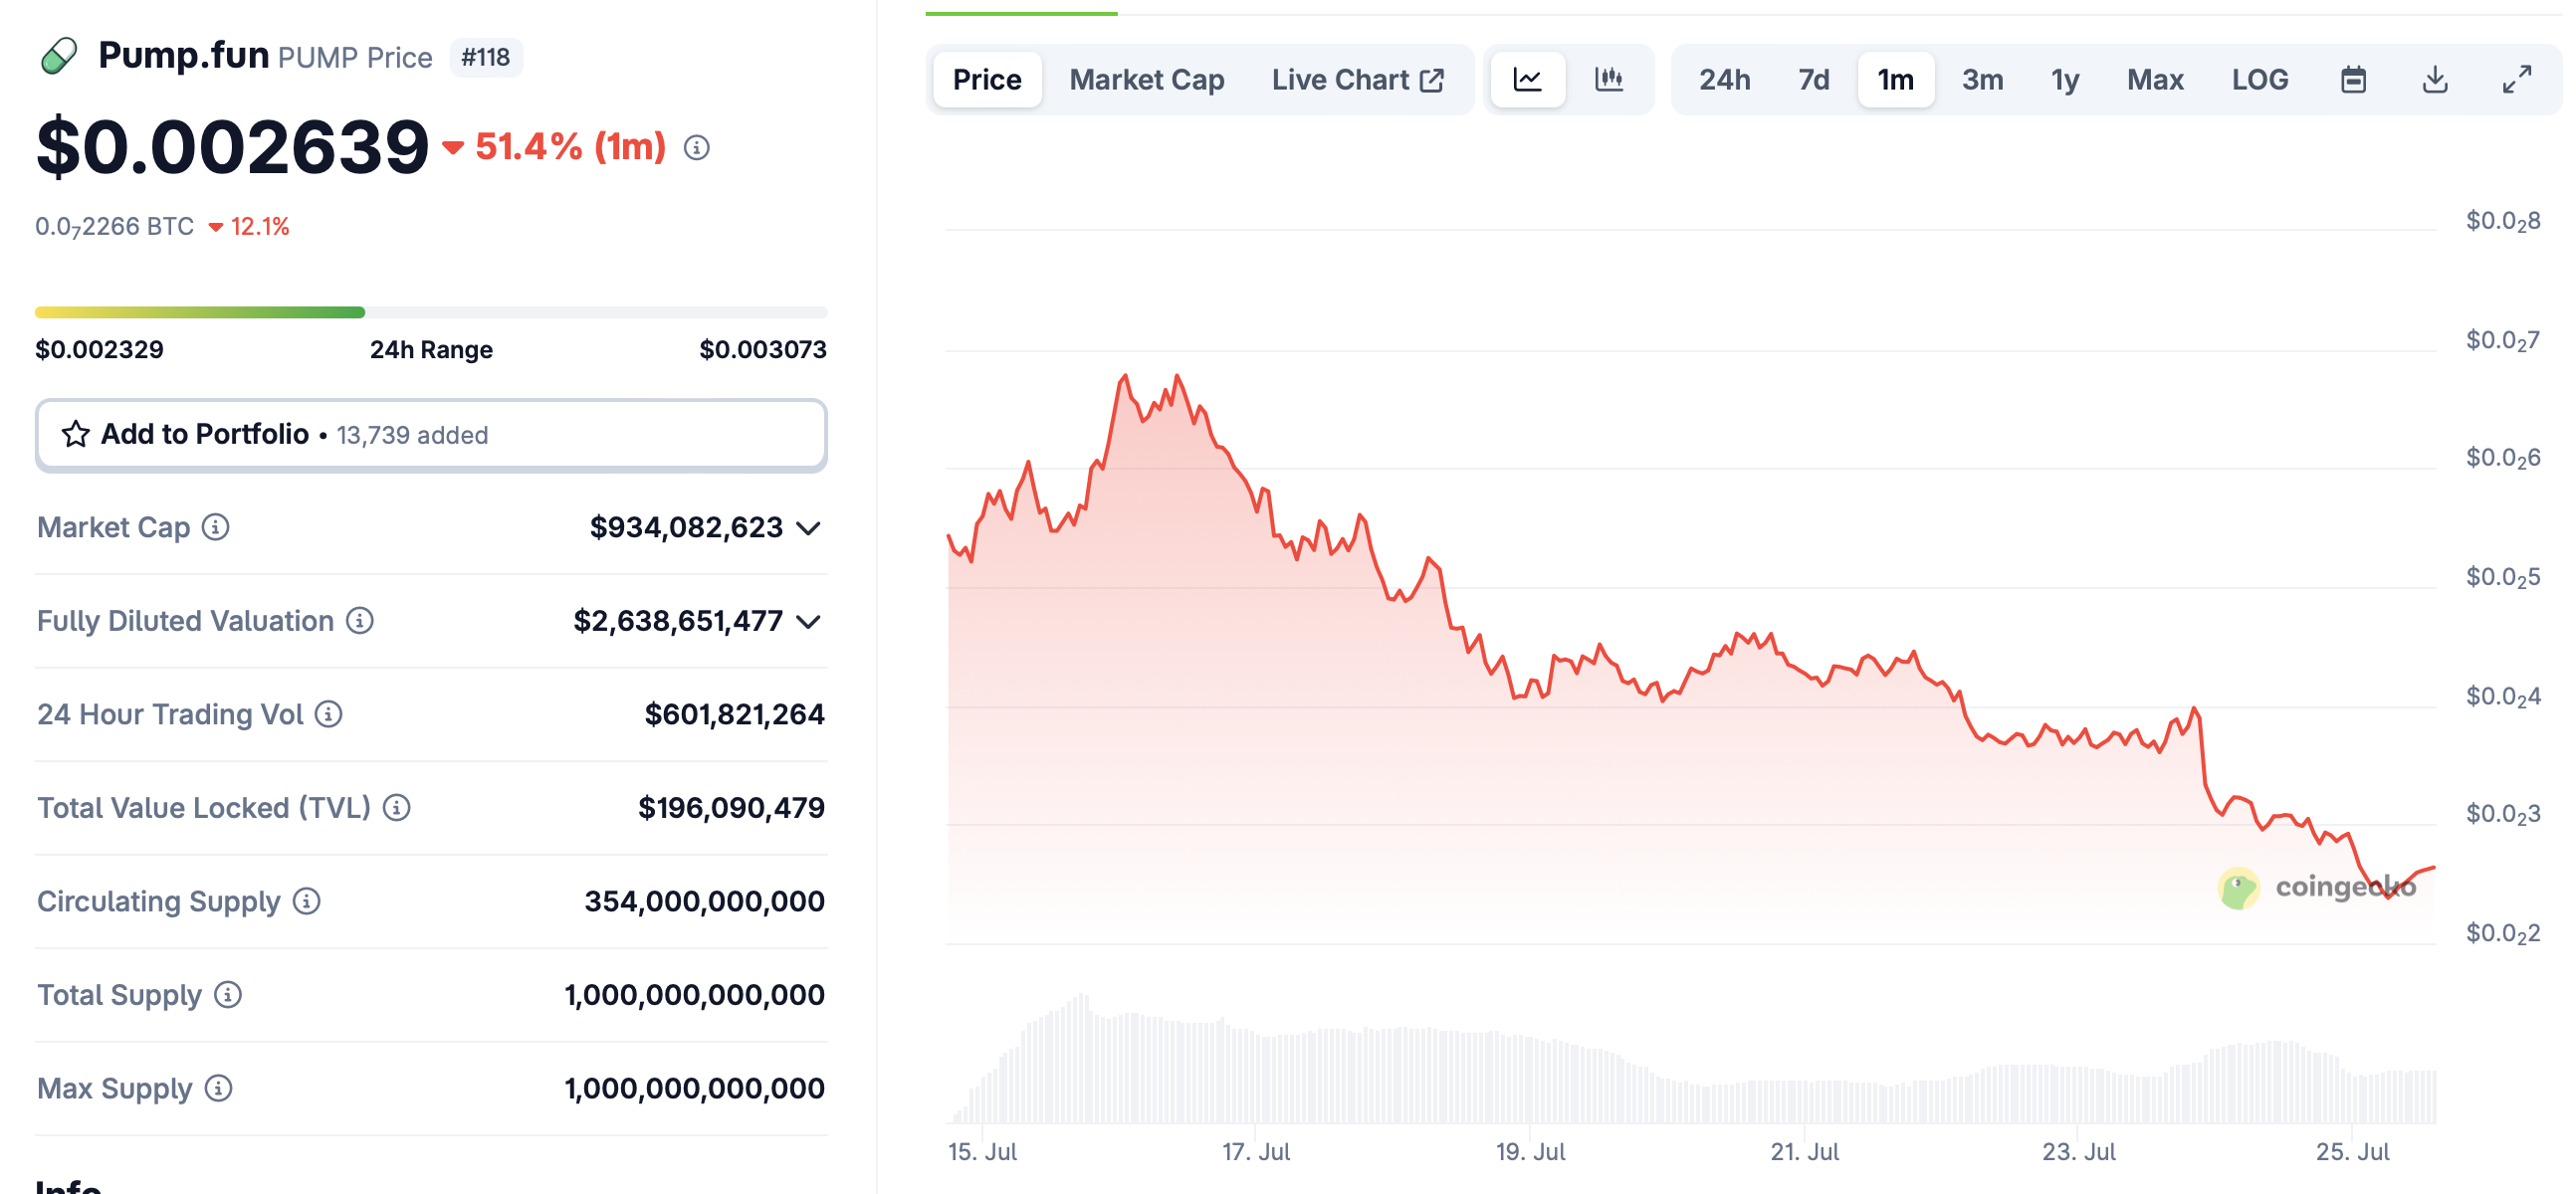Select the Max time range

coord(2155,79)
